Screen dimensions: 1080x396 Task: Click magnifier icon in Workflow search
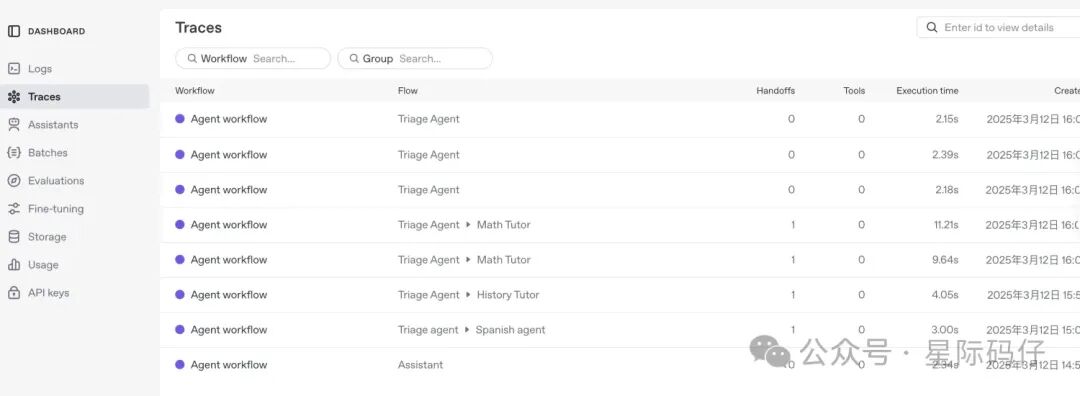(x=192, y=59)
